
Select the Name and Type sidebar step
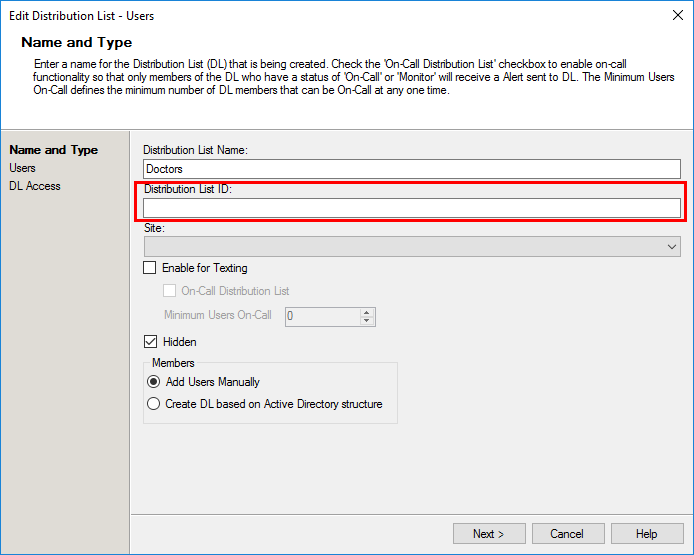tap(54, 150)
